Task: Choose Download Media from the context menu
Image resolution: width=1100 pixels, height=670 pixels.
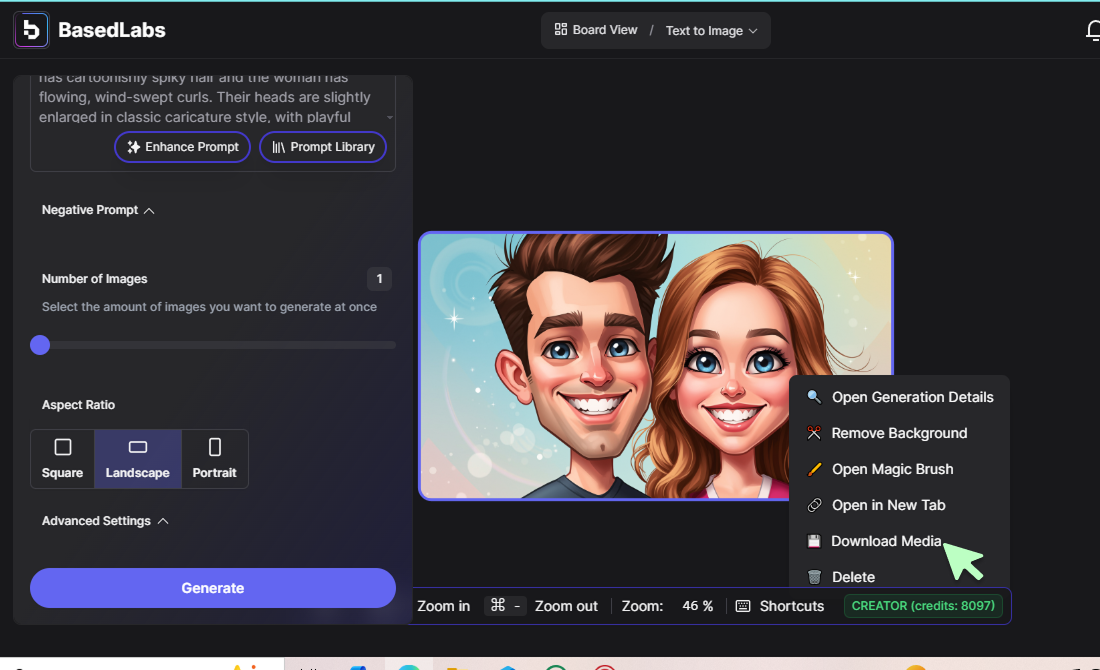Action: [886, 541]
